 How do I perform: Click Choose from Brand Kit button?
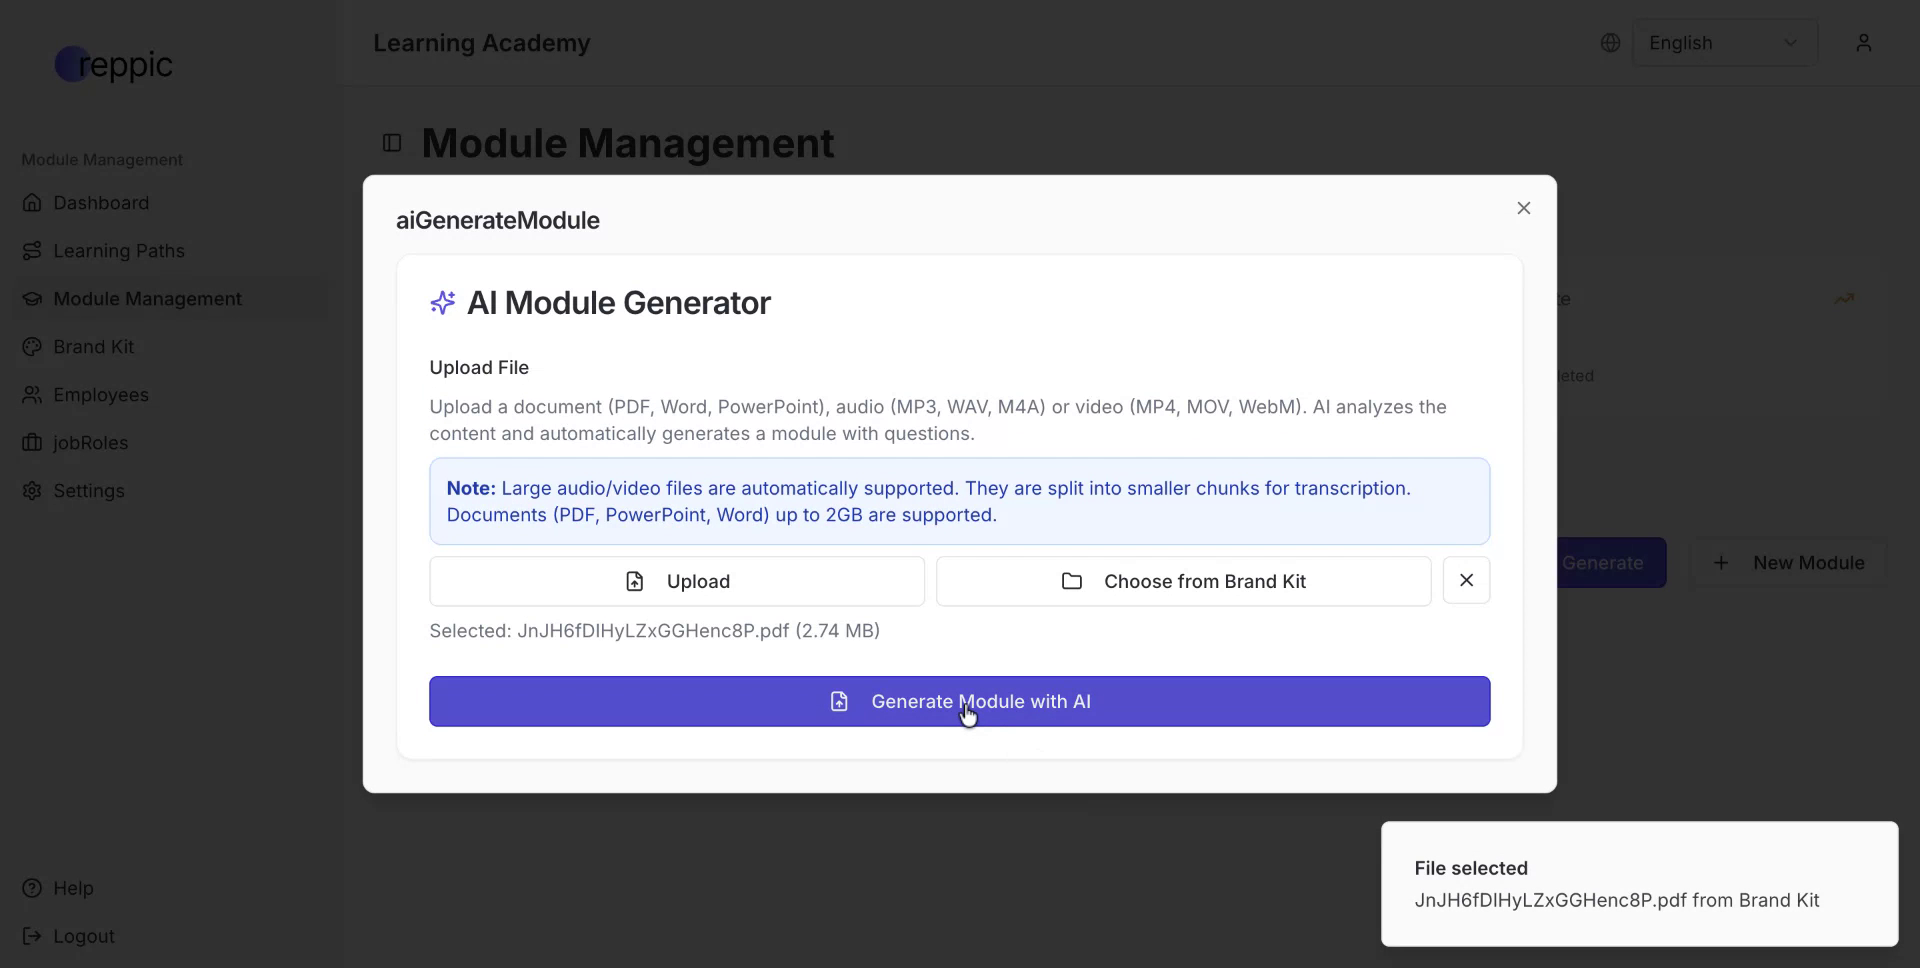coord(1183,581)
